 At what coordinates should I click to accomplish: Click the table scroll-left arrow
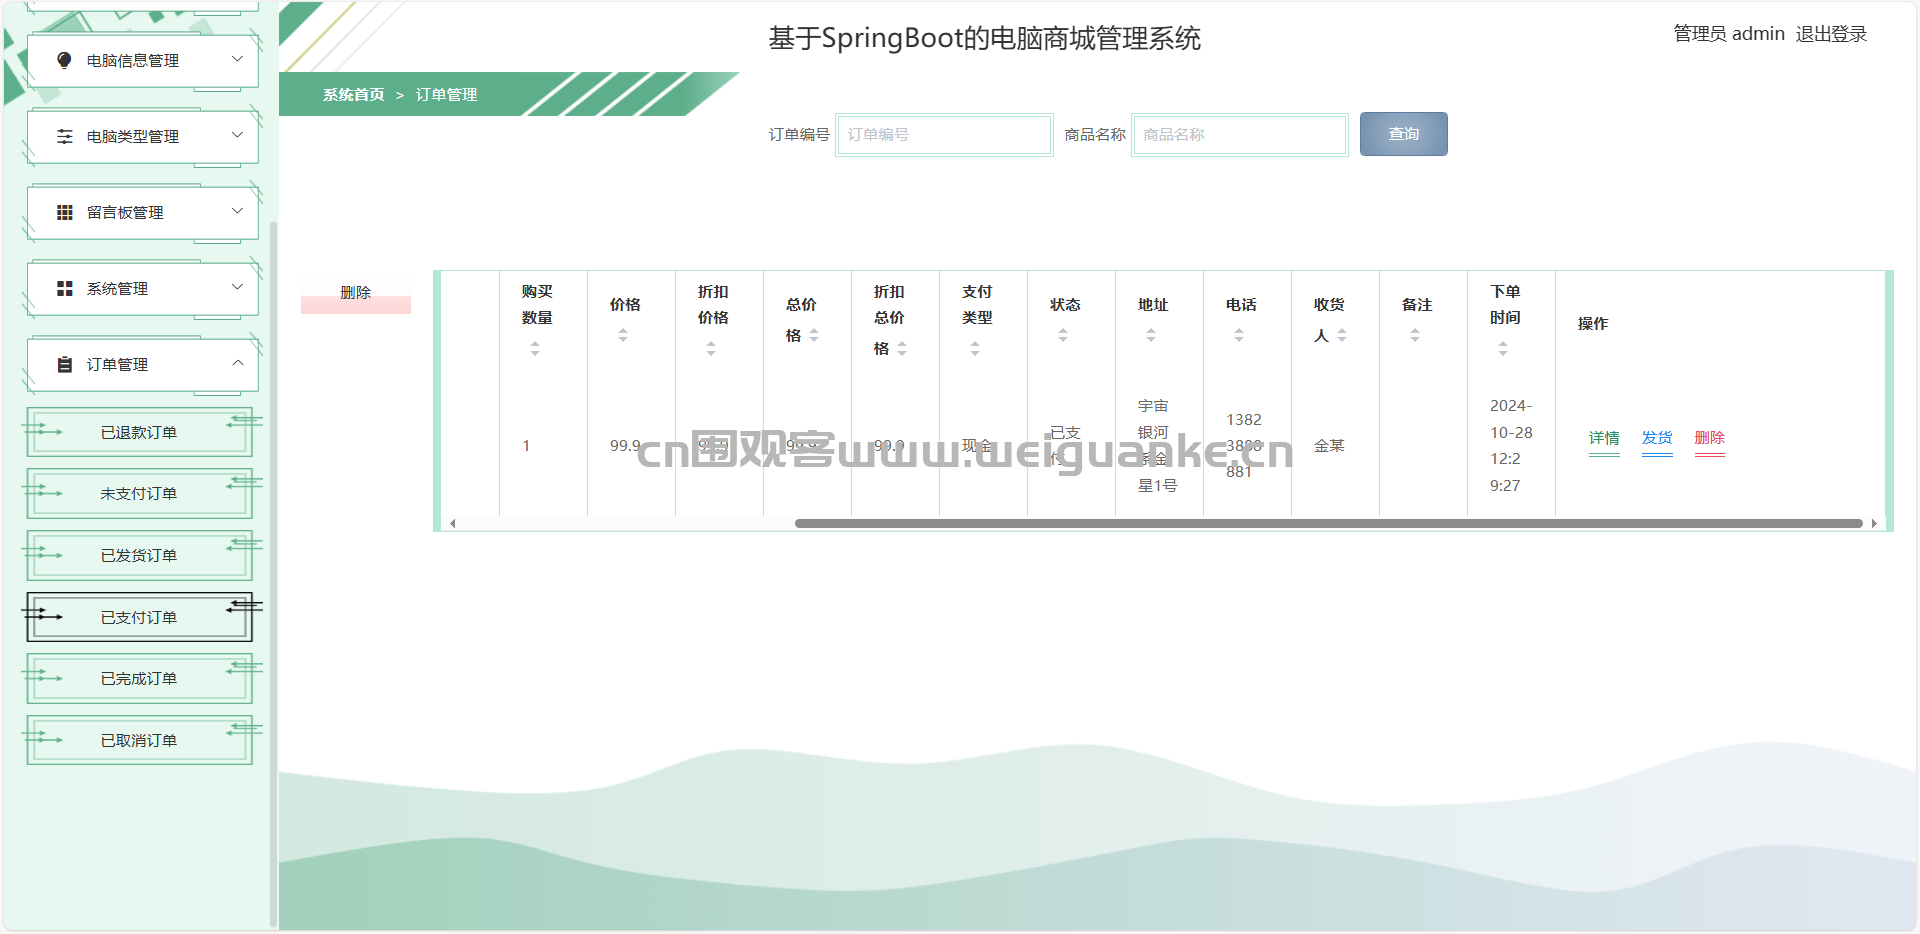(453, 523)
